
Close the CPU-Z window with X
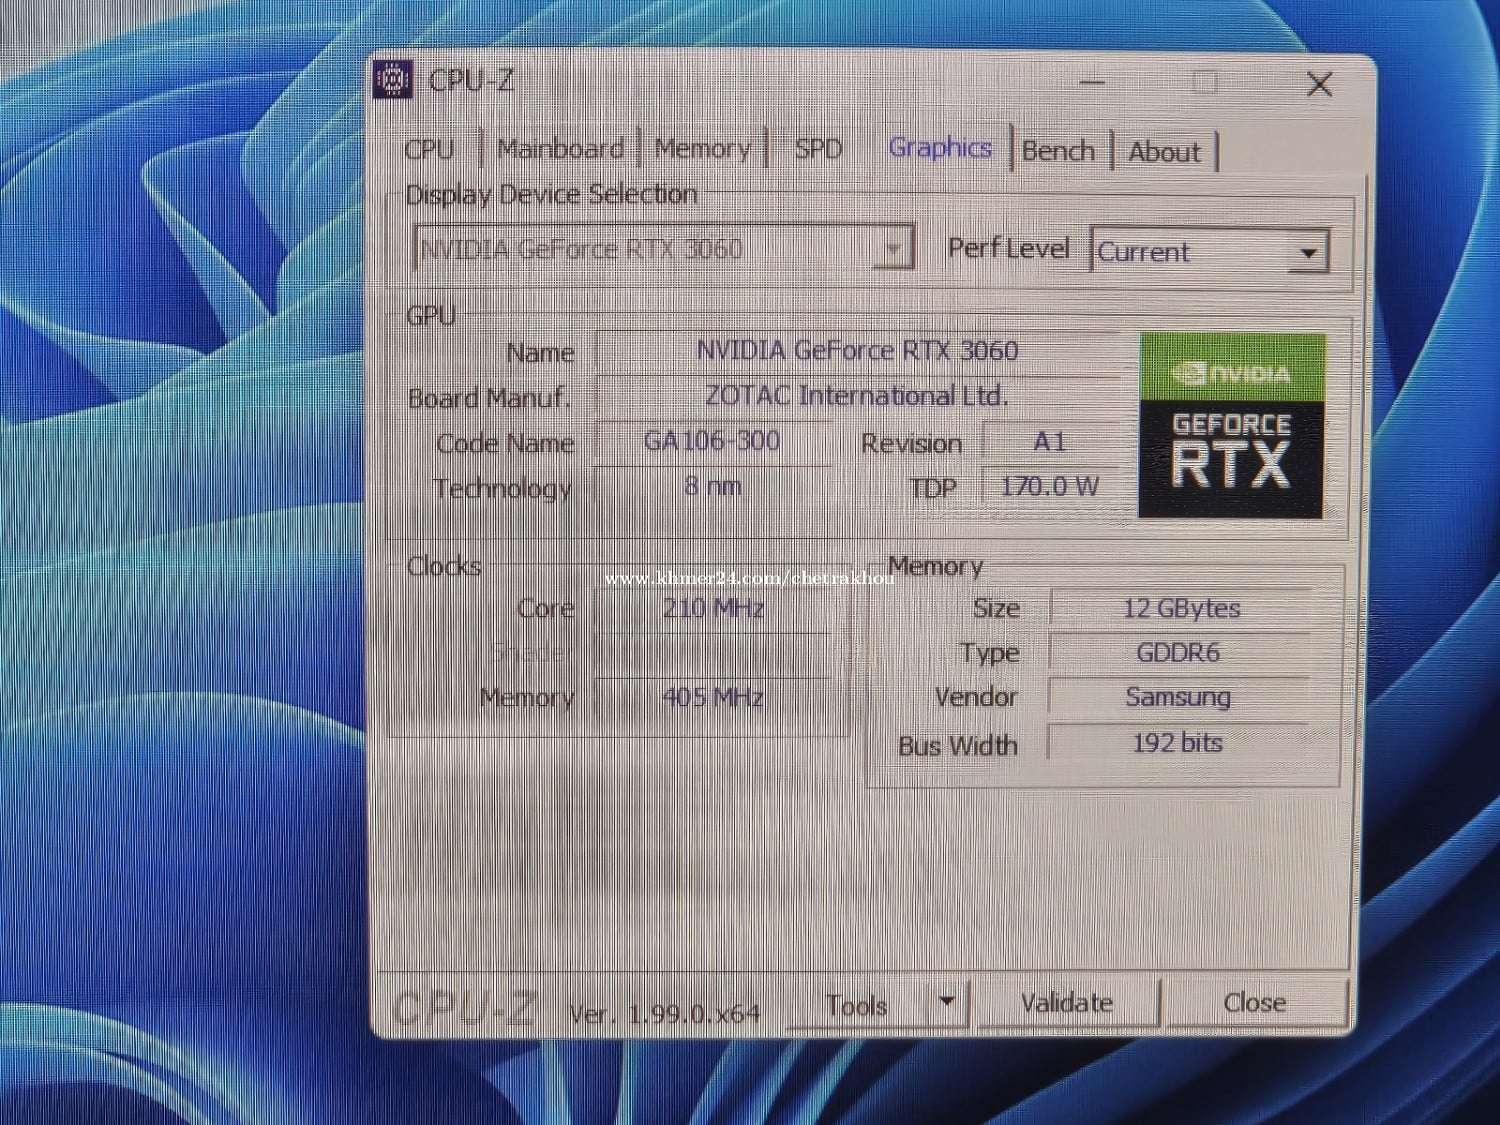click(x=1320, y=85)
